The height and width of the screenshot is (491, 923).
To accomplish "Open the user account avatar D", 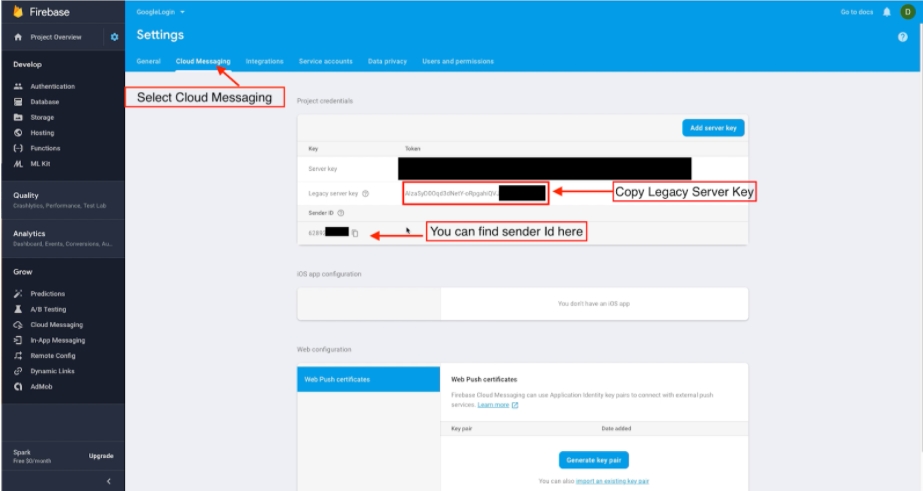I will (x=907, y=12).
